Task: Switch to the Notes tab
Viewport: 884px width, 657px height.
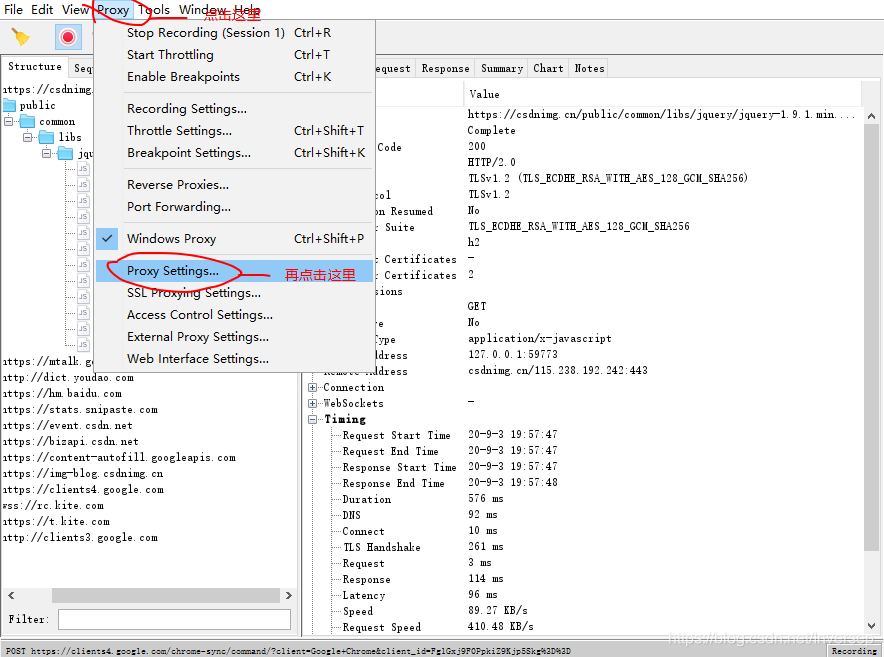Action: click(x=589, y=68)
